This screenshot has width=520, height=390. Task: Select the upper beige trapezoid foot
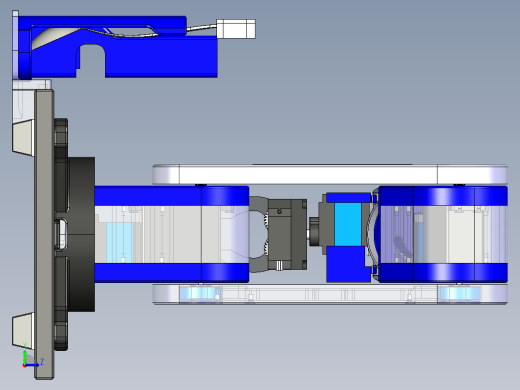pos(23,138)
